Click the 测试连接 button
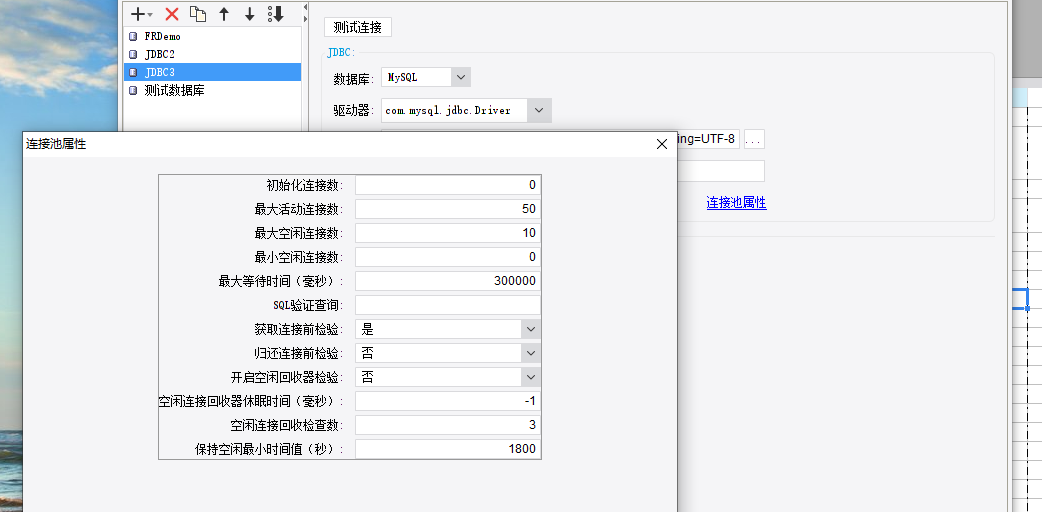The height and width of the screenshot is (512, 1042). click(358, 27)
